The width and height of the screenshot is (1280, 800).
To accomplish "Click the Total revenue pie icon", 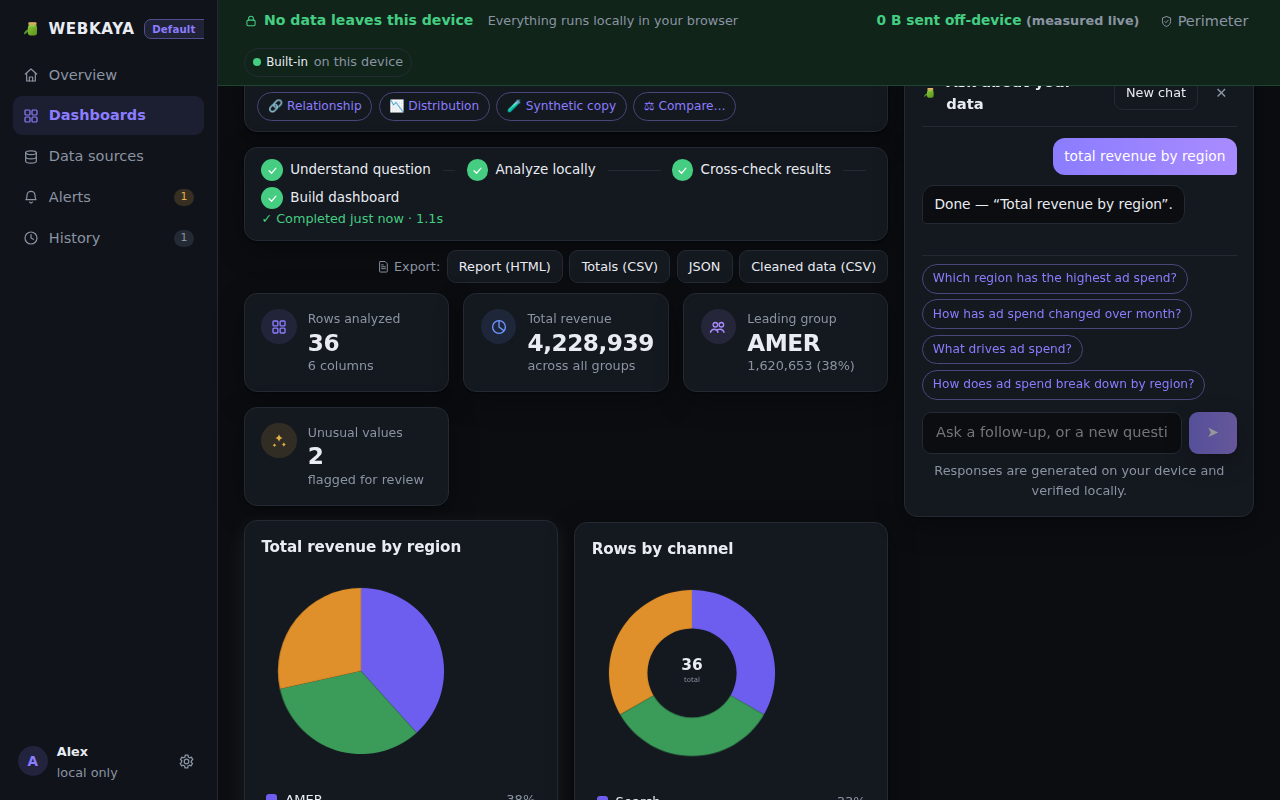I will point(499,326).
